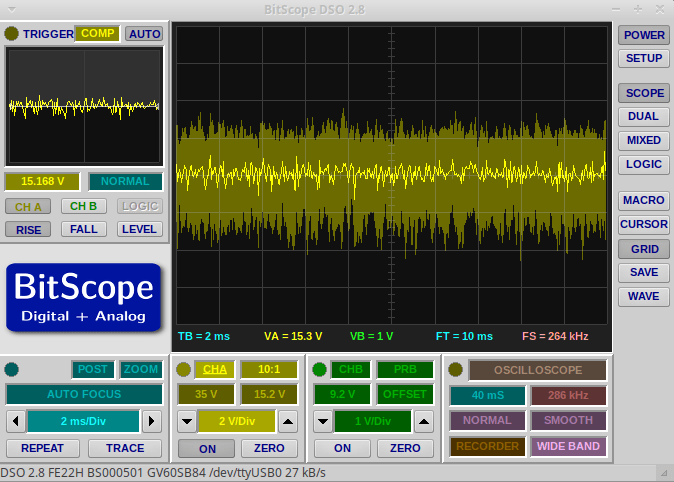Image resolution: width=674 pixels, height=482 pixels.
Task: Click the 286 kHz sample rate field
Action: point(568,396)
